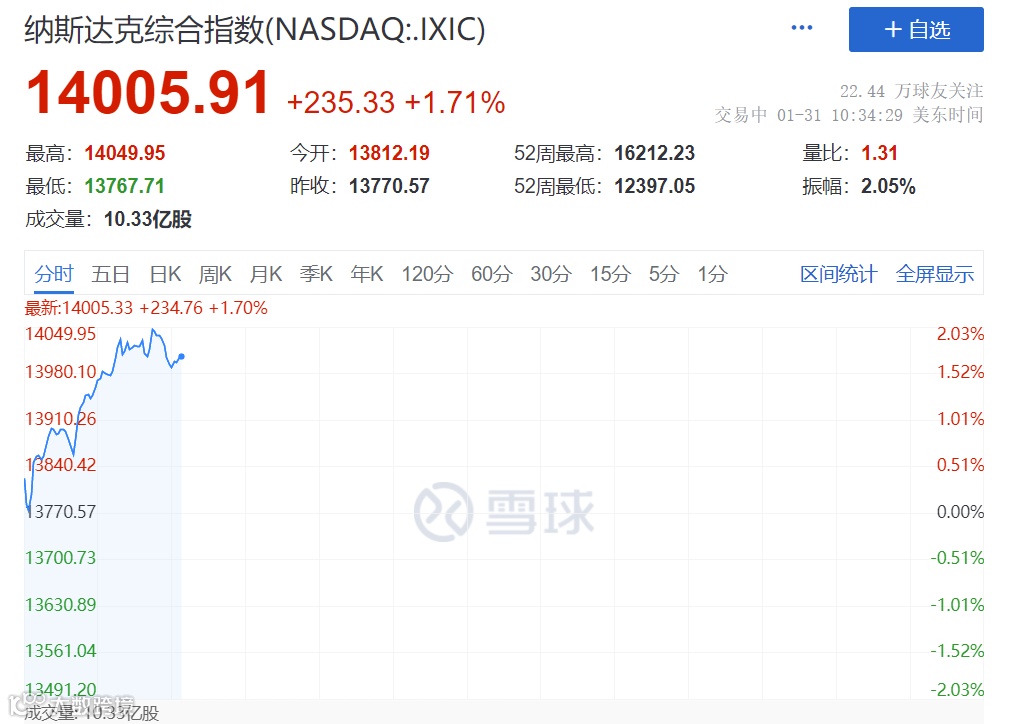Pick the 30分 interval tab
This screenshot has width=1034, height=724.
[551, 274]
